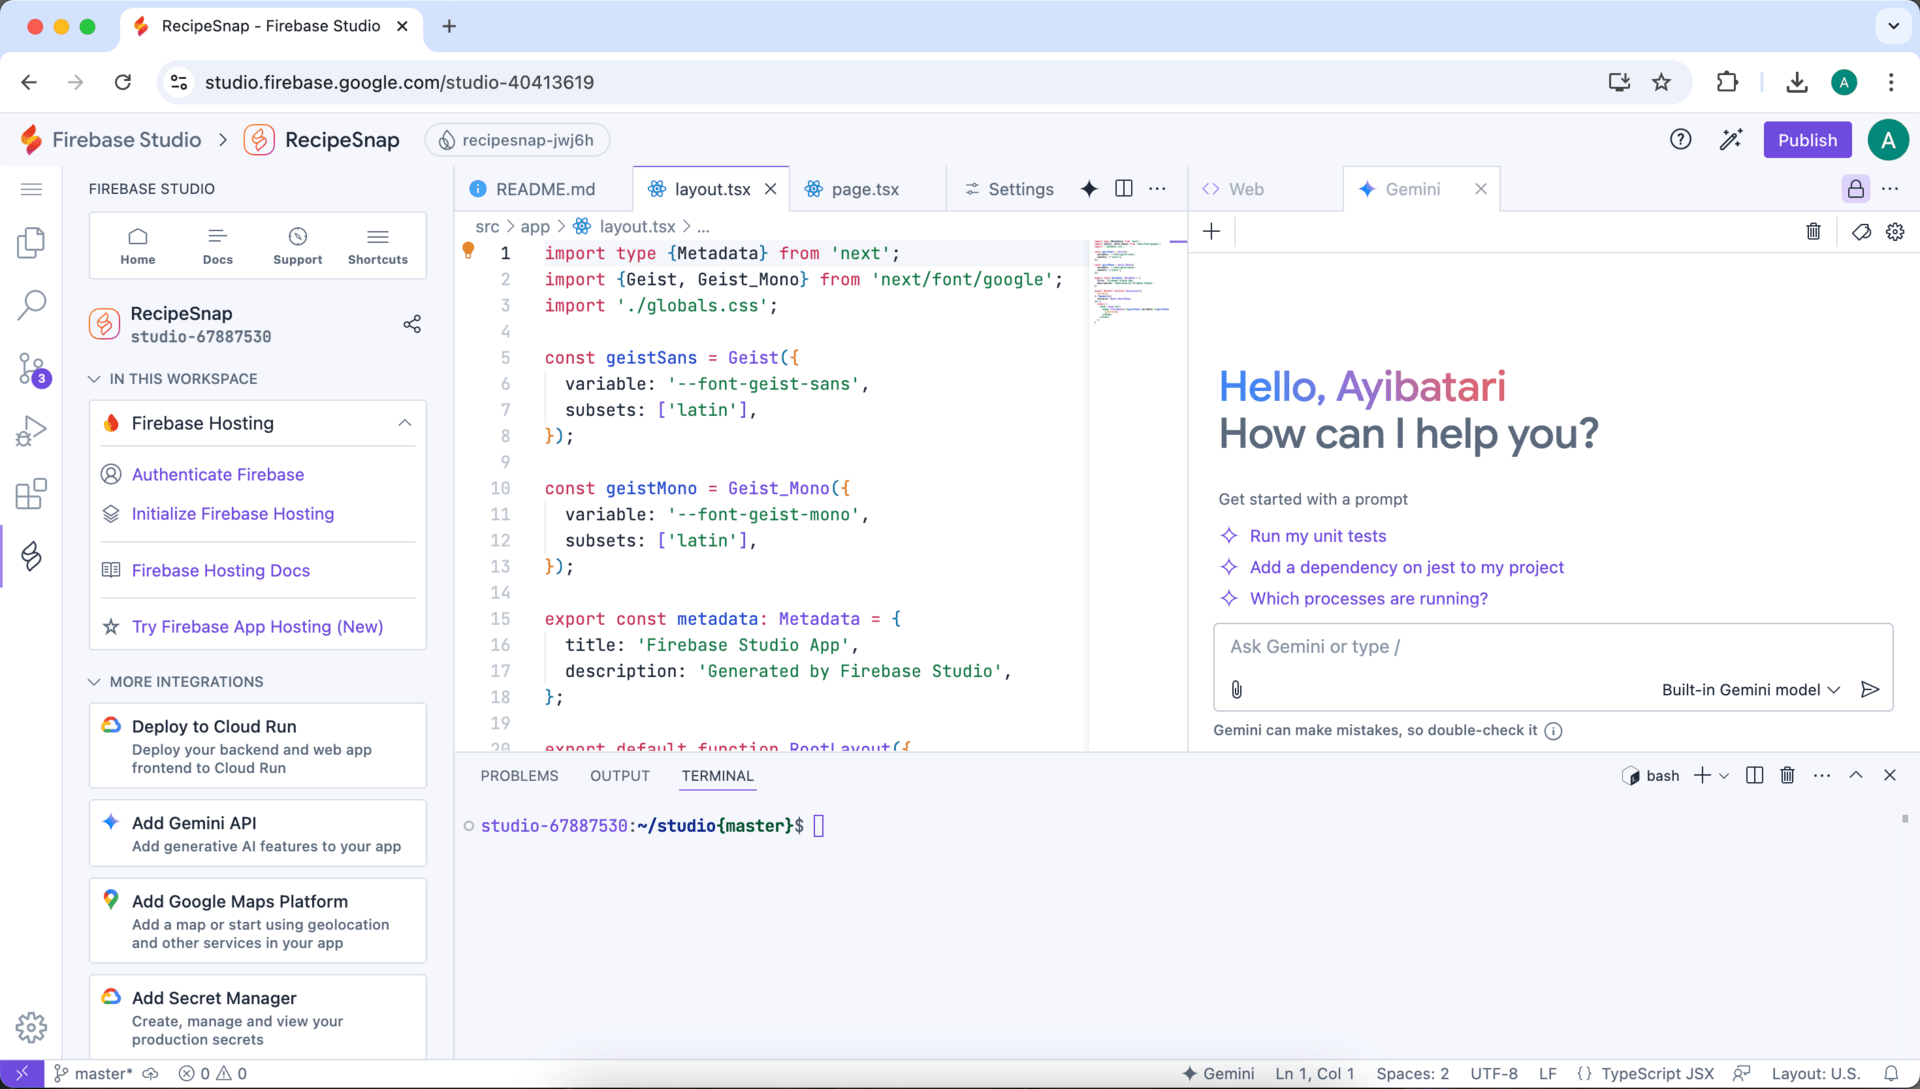This screenshot has width=1920, height=1089.
Task: Open Firebase Studio sidebar panel icon
Action: 31,556
